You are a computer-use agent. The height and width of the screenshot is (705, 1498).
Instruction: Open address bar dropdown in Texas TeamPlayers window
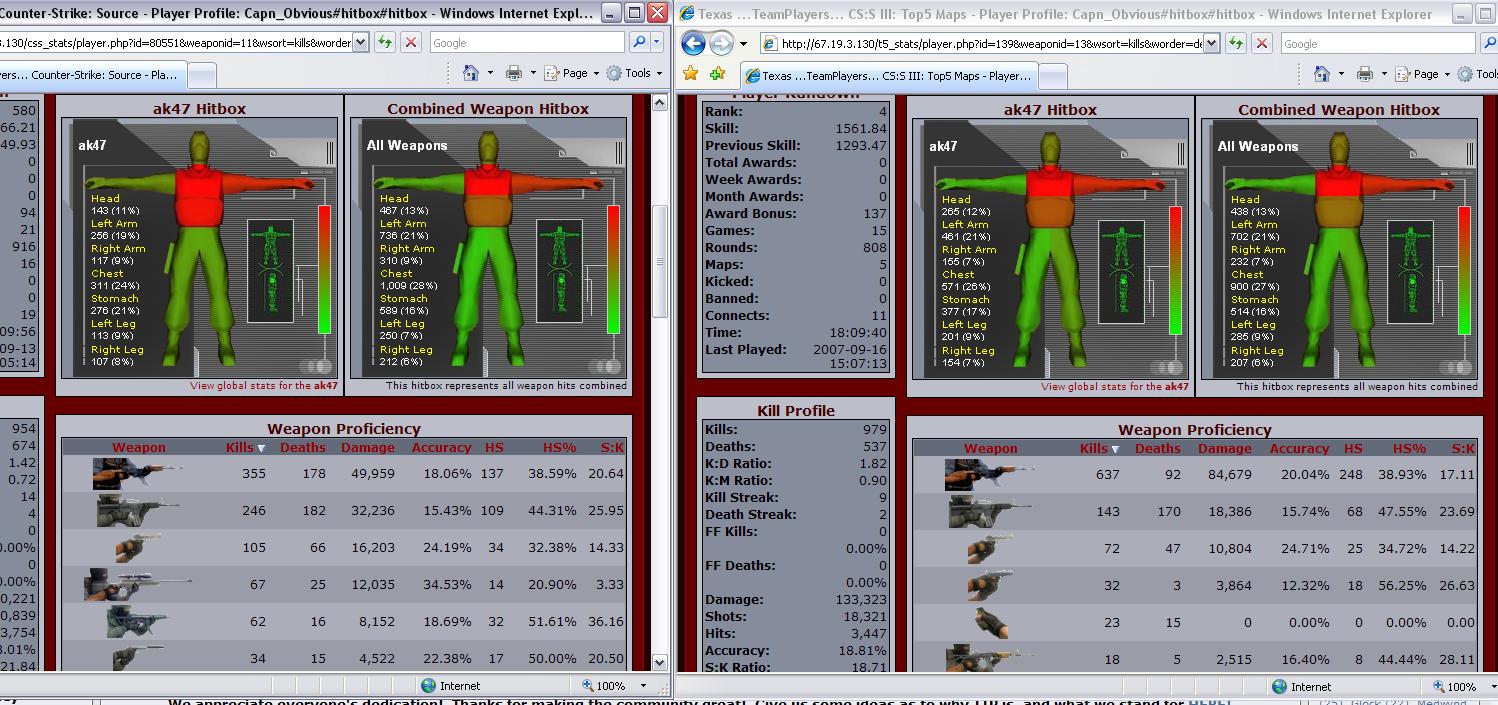1211,43
